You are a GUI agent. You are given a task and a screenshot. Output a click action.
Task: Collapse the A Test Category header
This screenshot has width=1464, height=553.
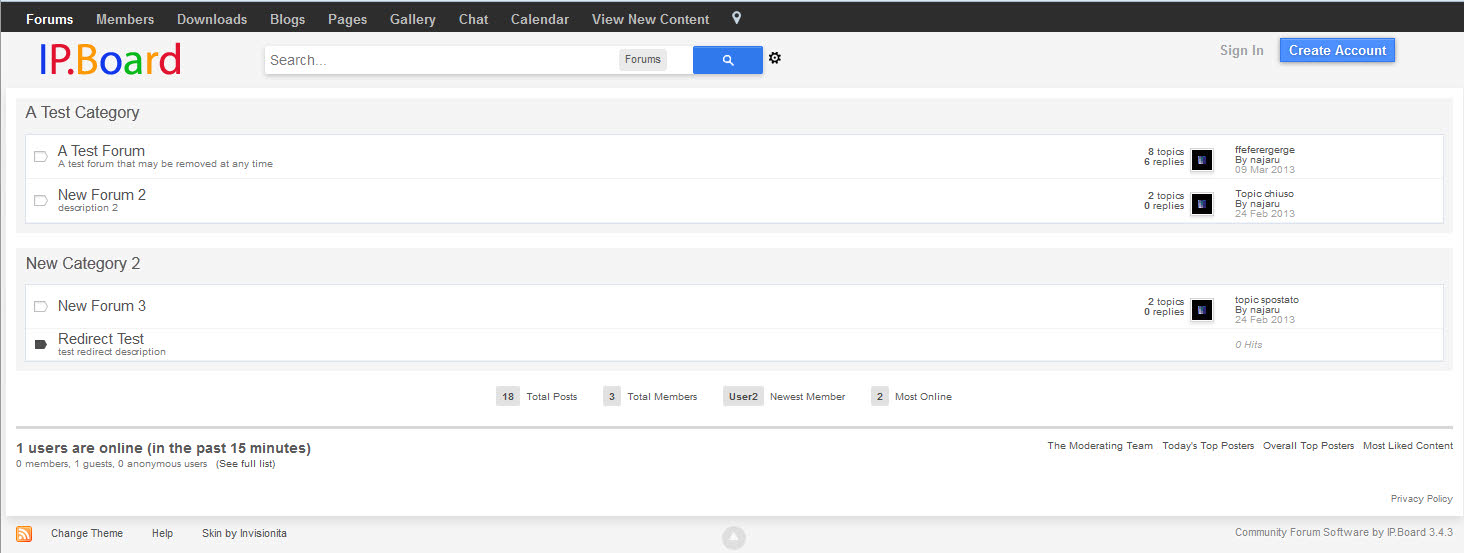[x=83, y=113]
